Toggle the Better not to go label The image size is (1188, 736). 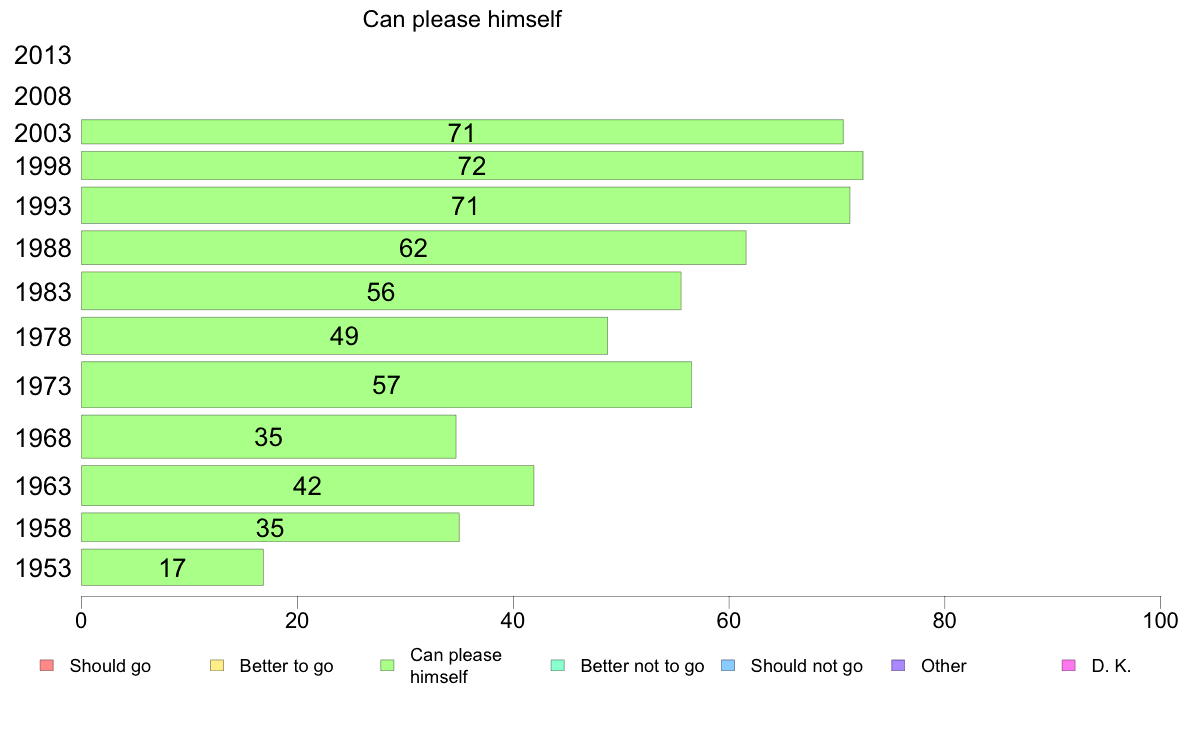(642, 666)
